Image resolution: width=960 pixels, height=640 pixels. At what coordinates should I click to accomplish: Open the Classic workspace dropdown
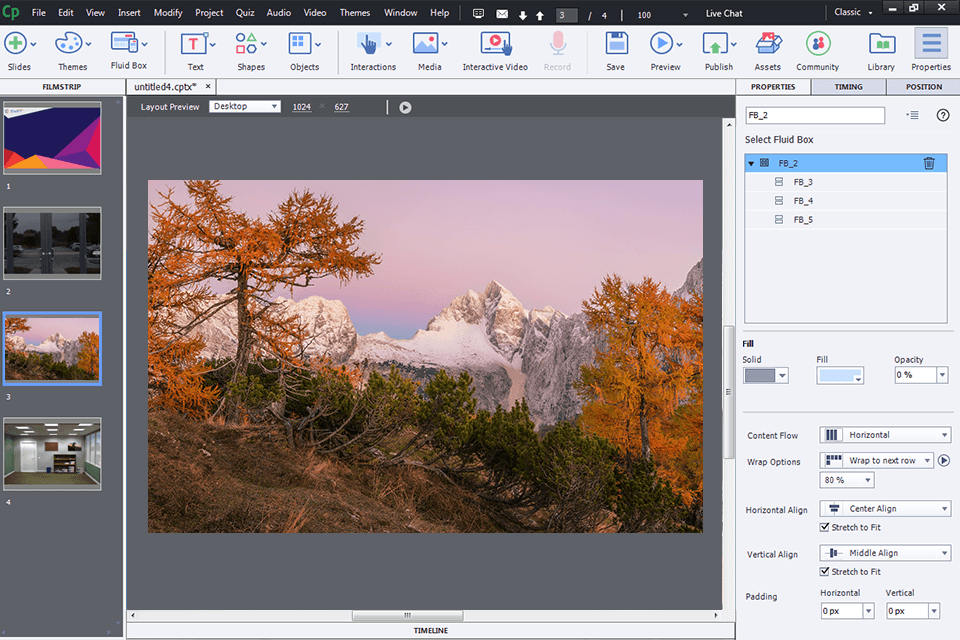point(853,12)
